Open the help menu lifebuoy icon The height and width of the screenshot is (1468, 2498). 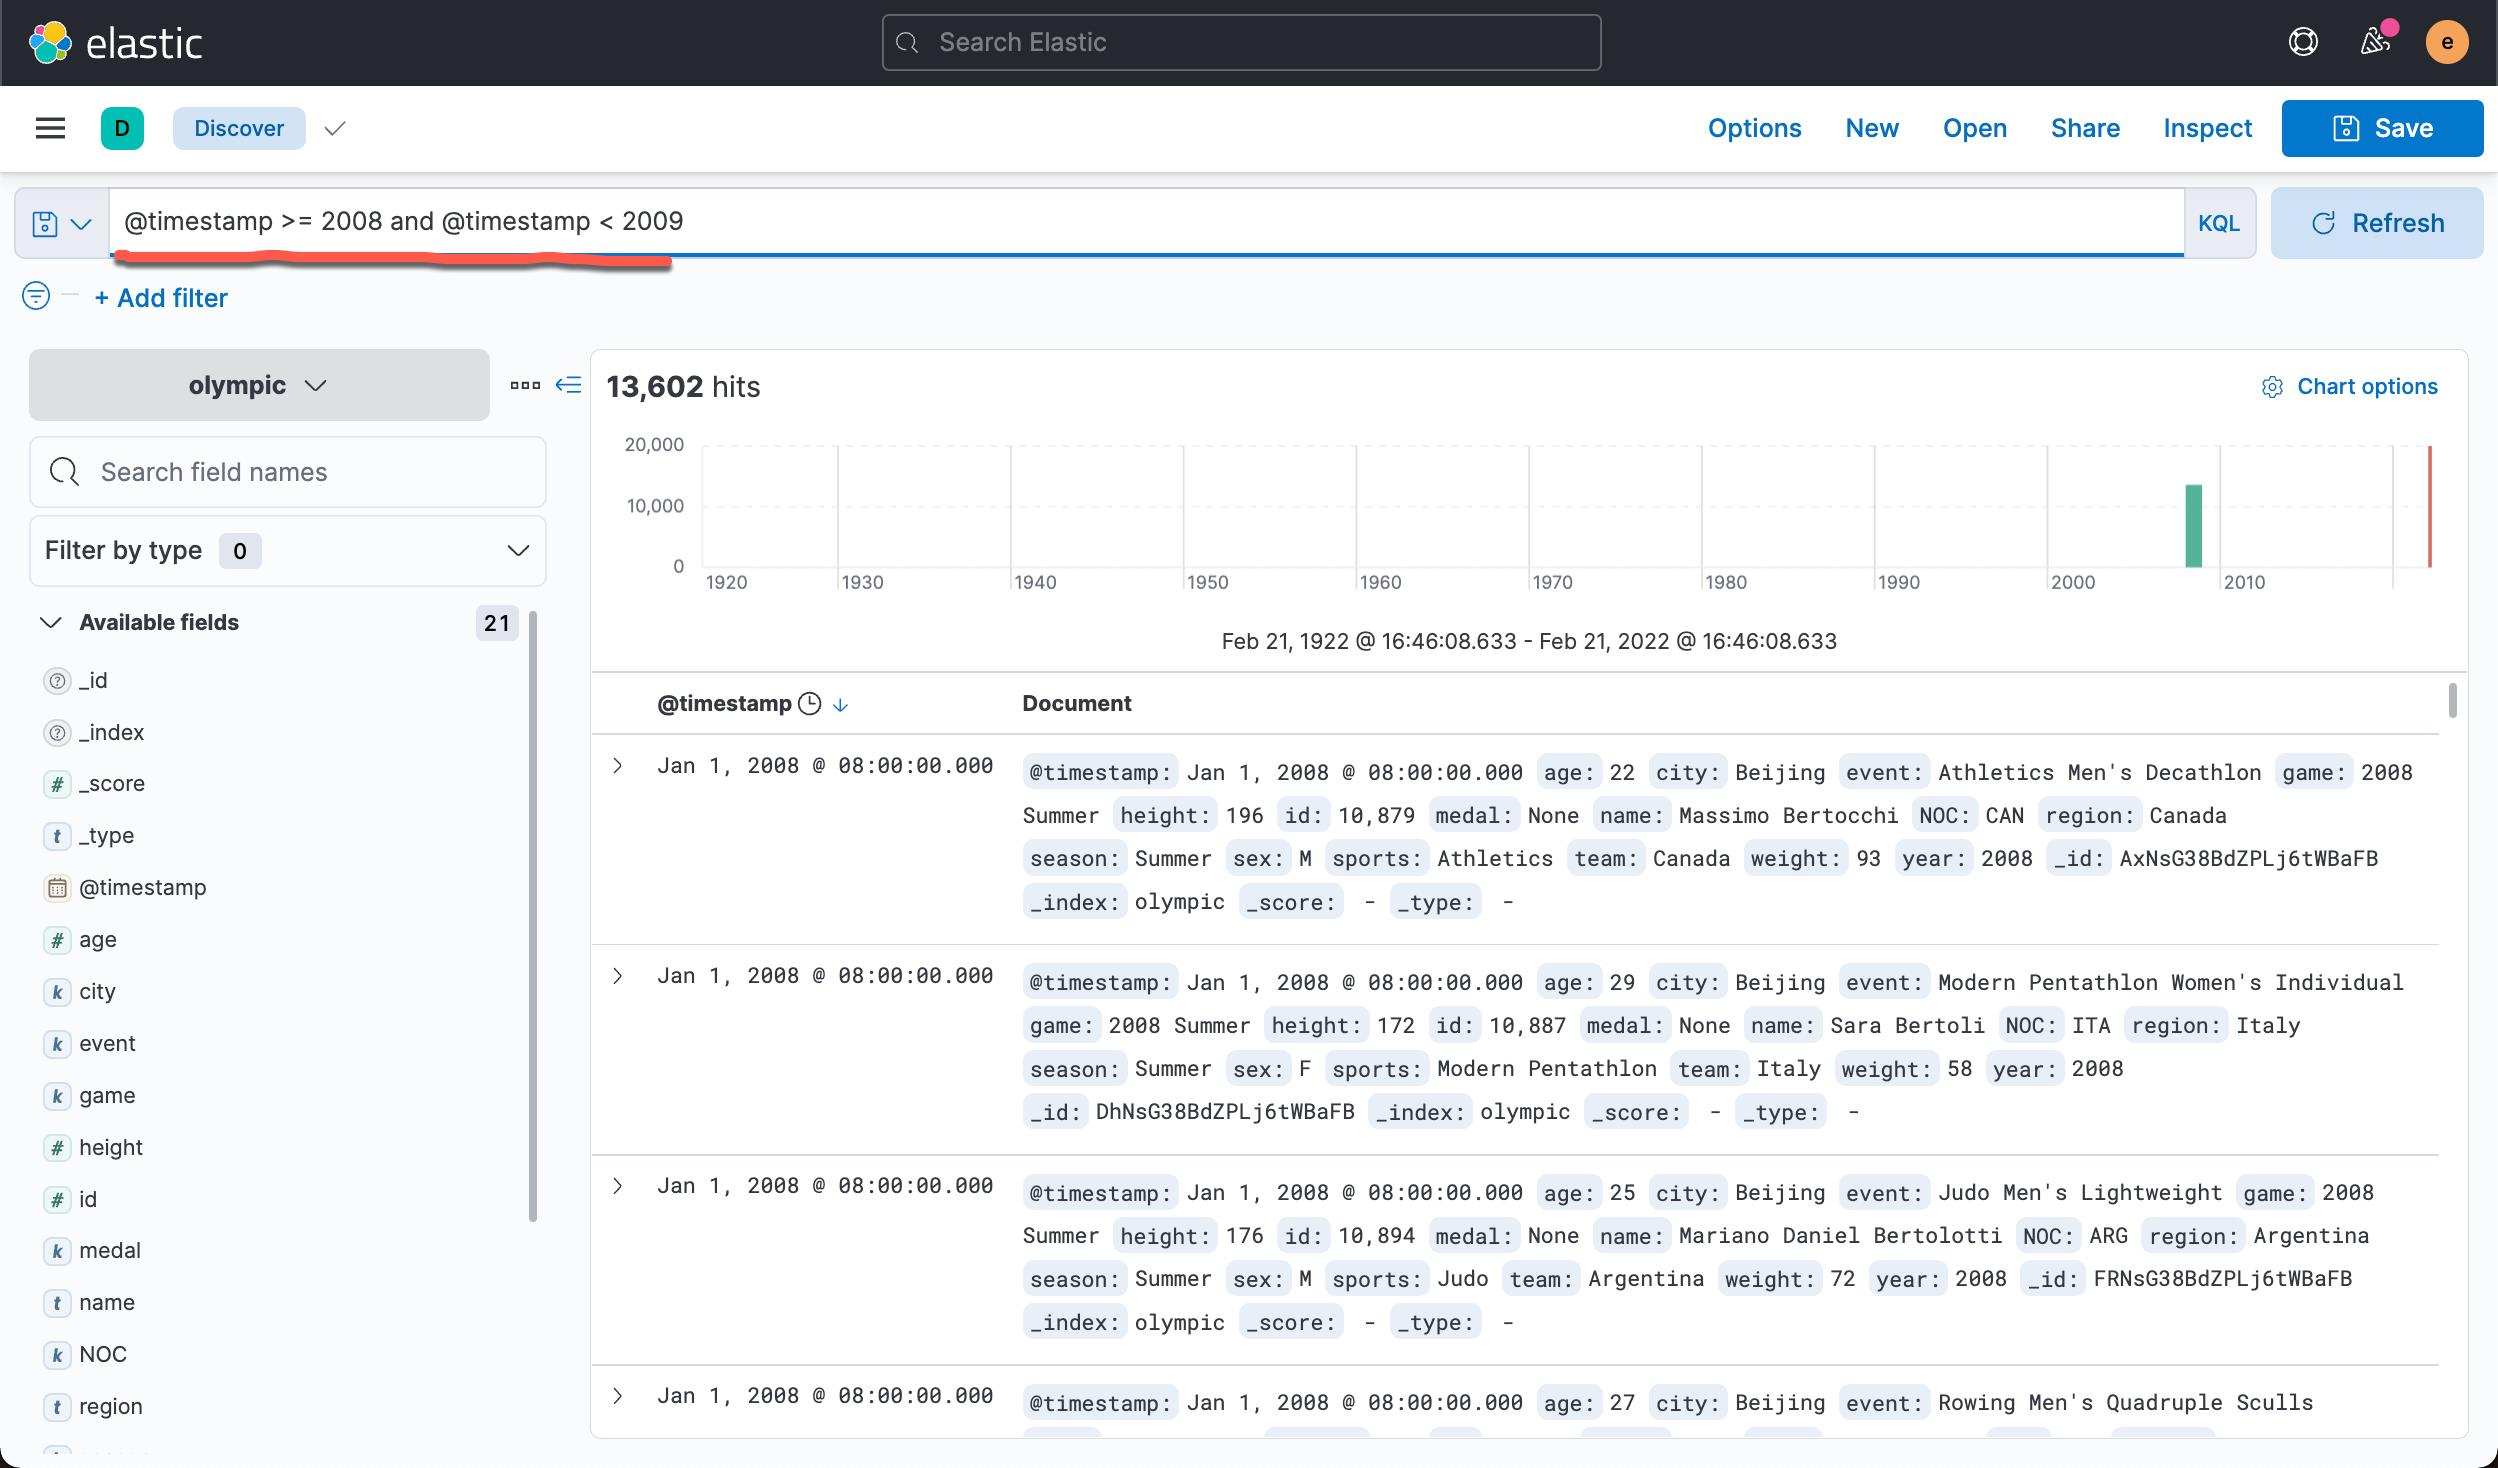(2303, 42)
